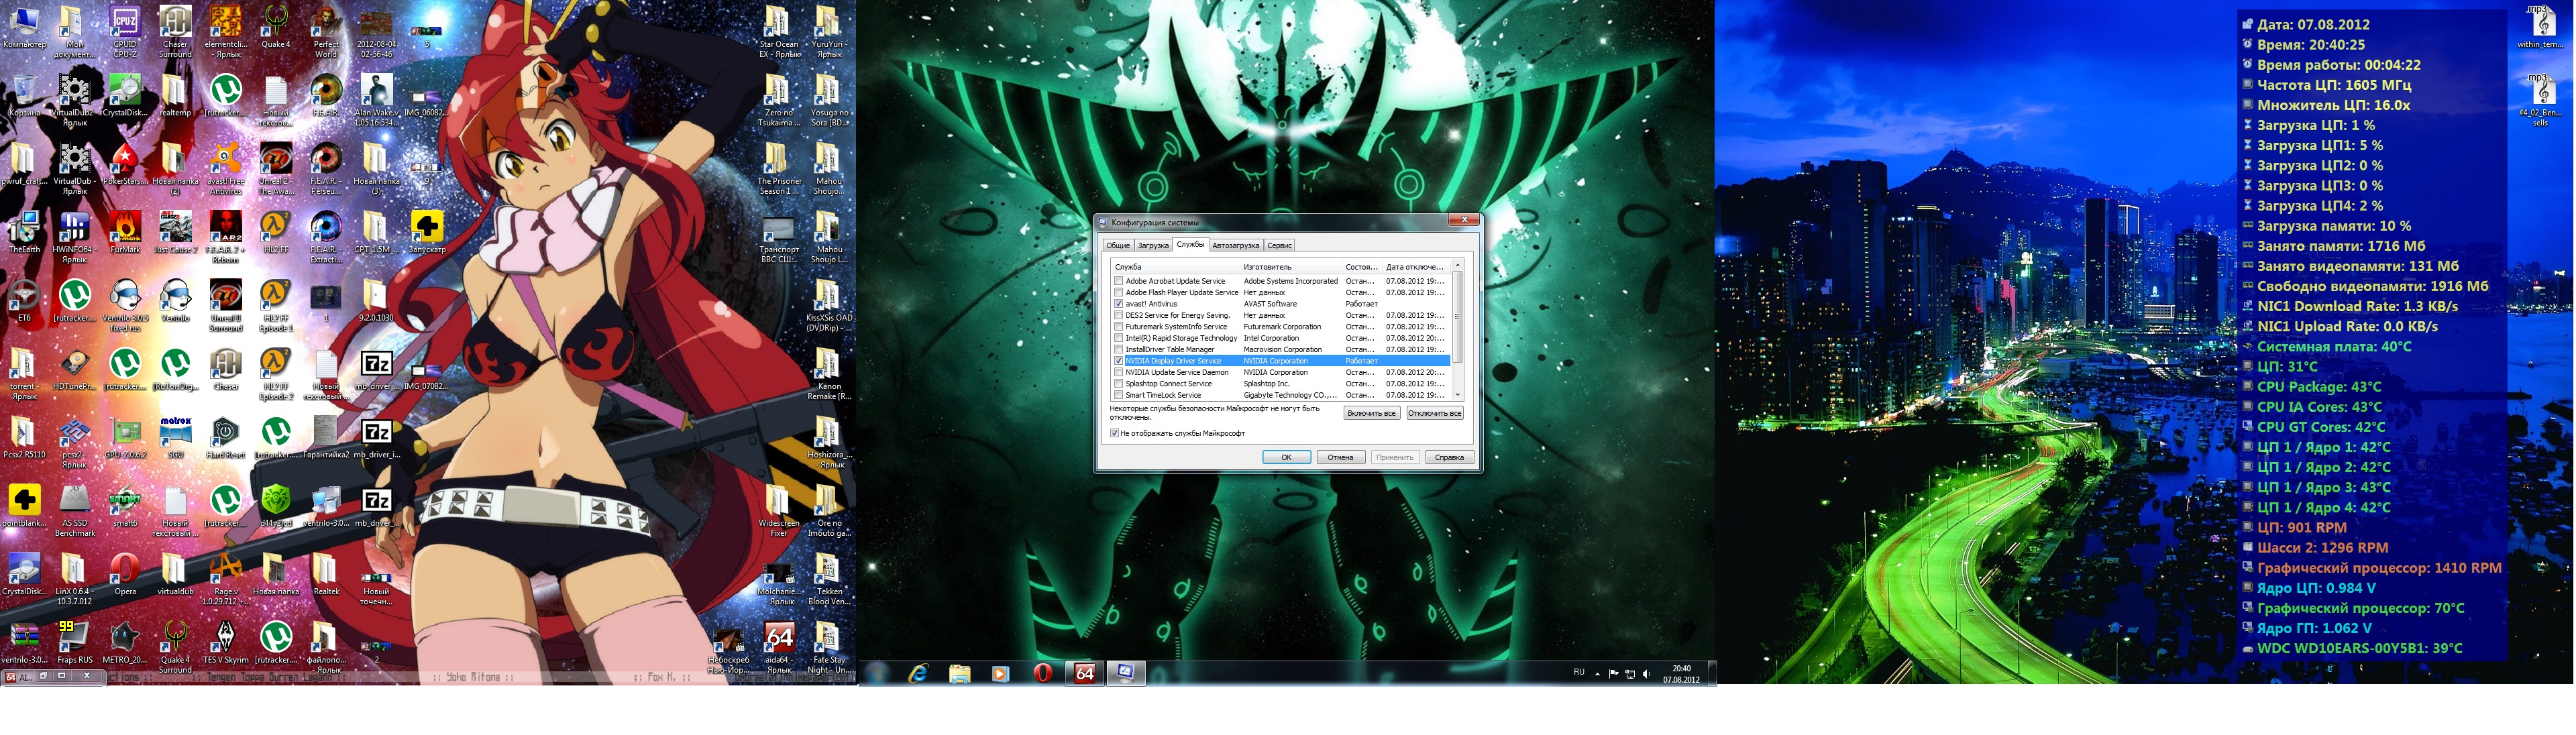Click Справка button
Image resolution: width=2576 pixels, height=735 pixels.
coord(1449,457)
